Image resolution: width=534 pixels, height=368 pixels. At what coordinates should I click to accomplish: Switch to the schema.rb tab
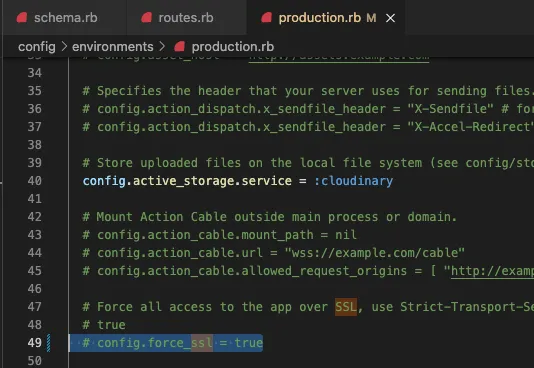pos(65,17)
